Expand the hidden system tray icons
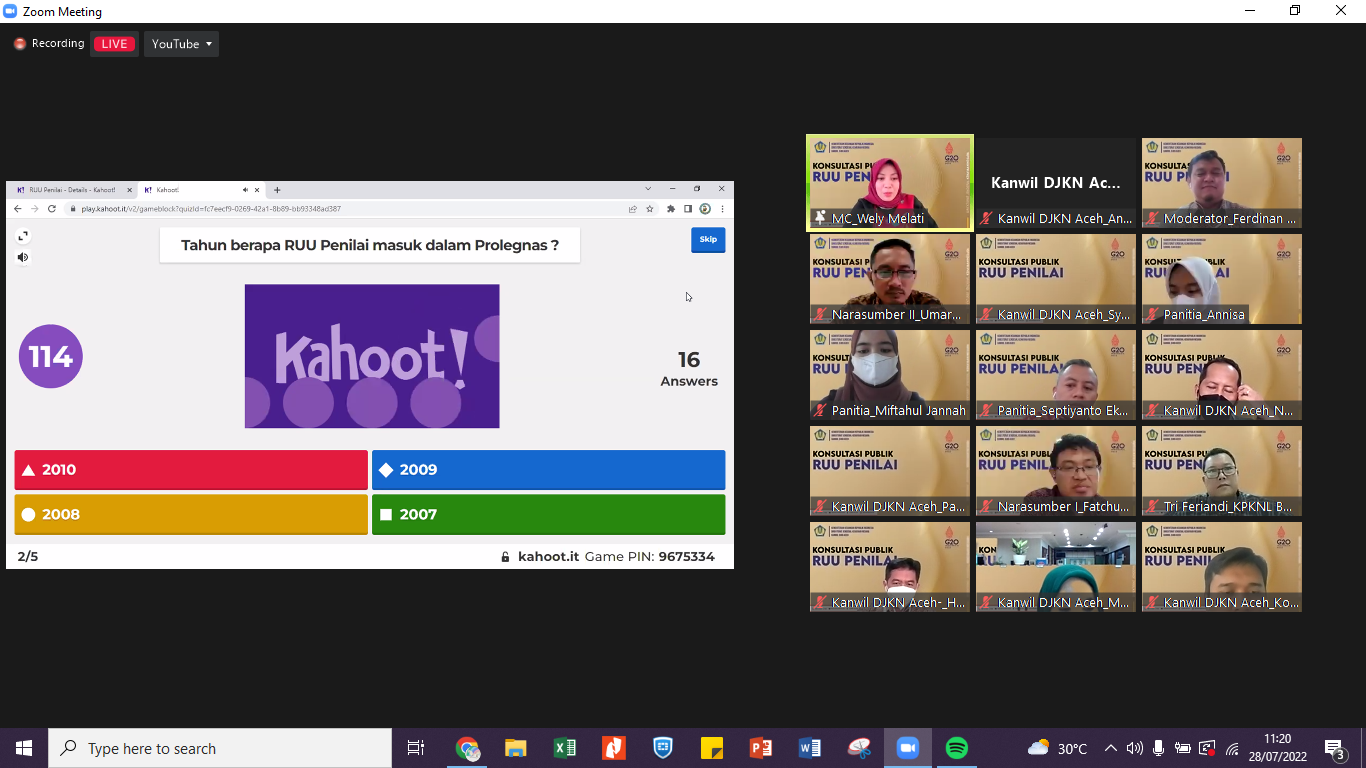Screen dimensions: 1366x768 [1110, 748]
